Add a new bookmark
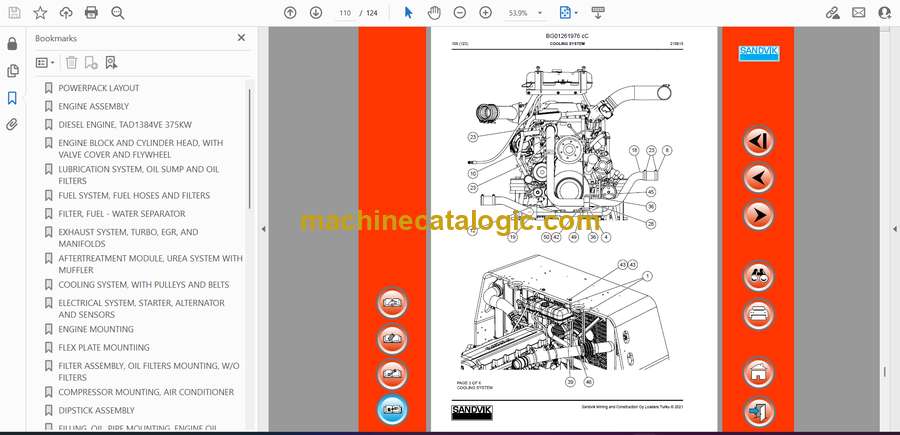Image resolution: width=900 pixels, height=435 pixels. [91, 63]
